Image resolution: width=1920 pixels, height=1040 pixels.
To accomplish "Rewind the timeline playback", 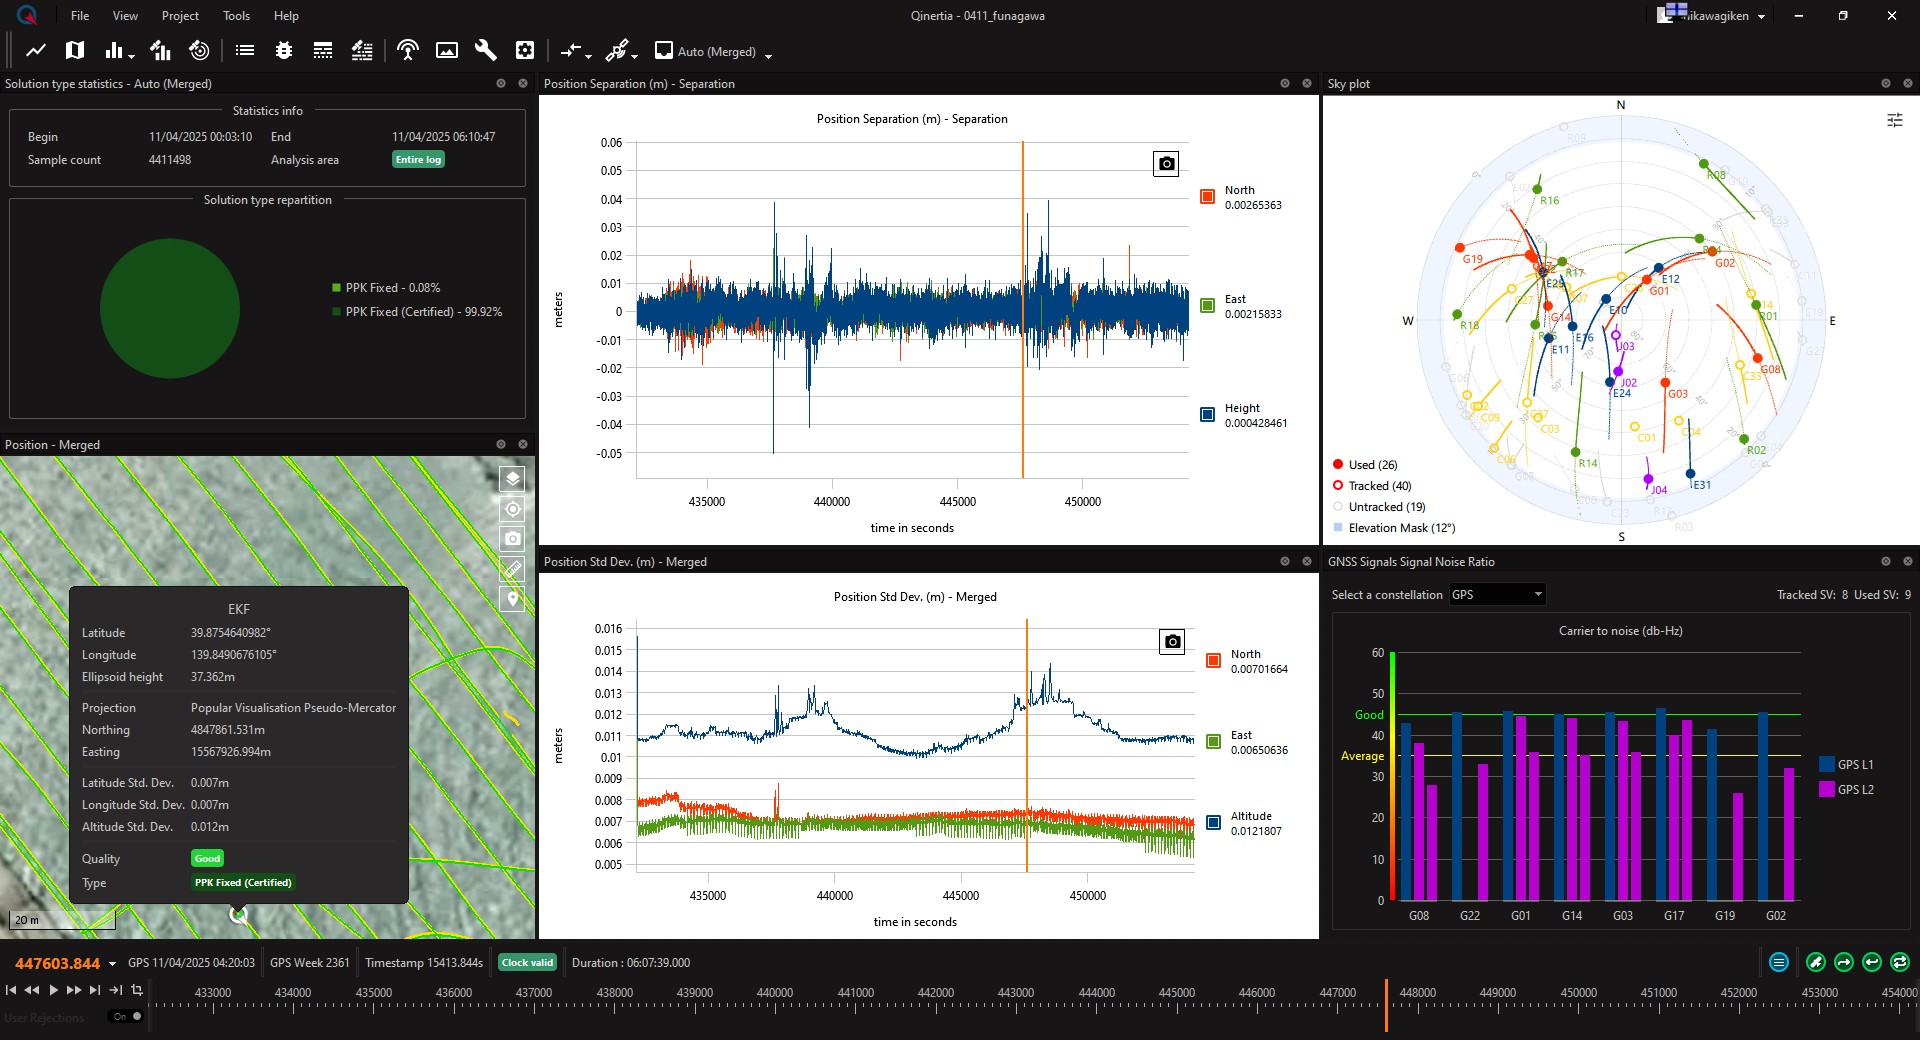I will click(x=32, y=990).
